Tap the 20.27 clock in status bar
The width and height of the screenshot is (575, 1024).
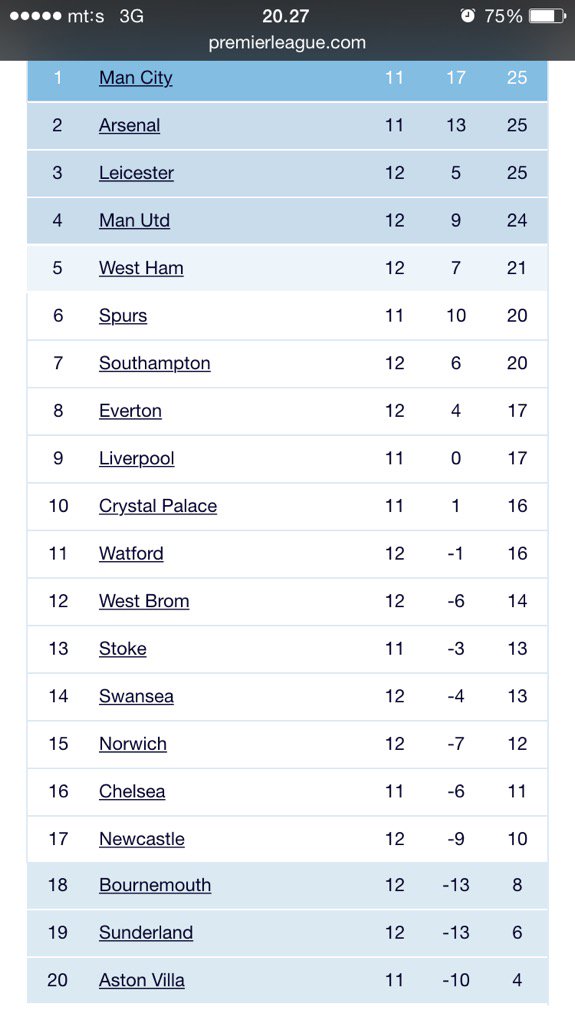(x=286, y=16)
